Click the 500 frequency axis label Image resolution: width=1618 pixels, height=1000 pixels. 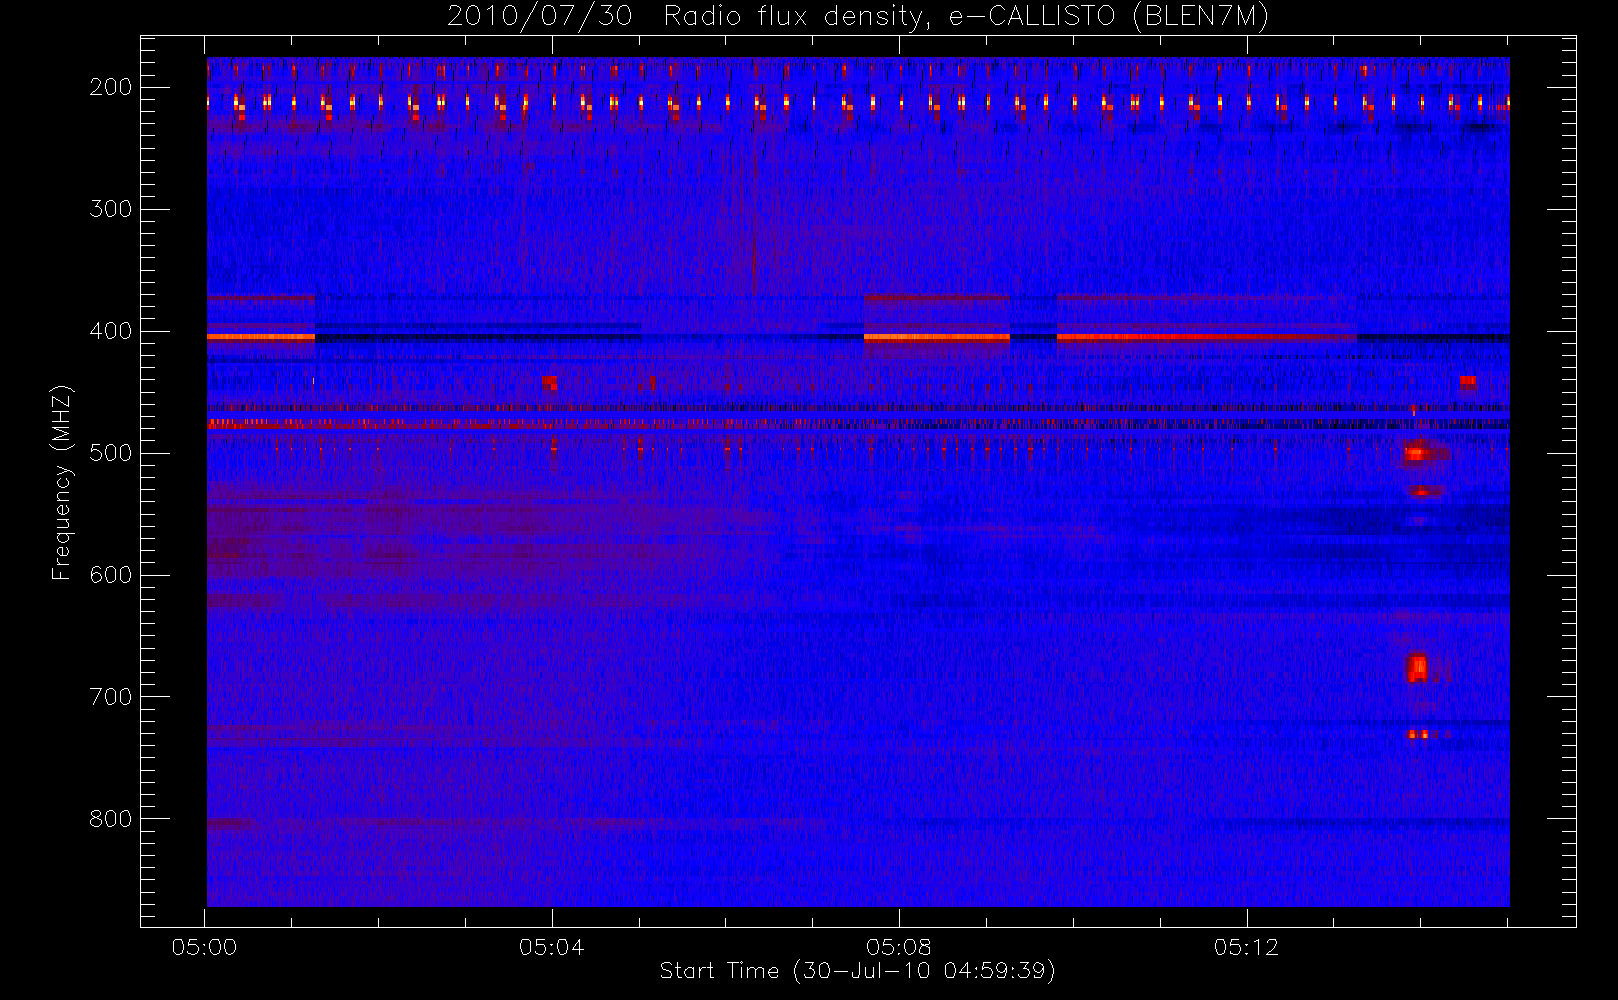[x=111, y=453]
